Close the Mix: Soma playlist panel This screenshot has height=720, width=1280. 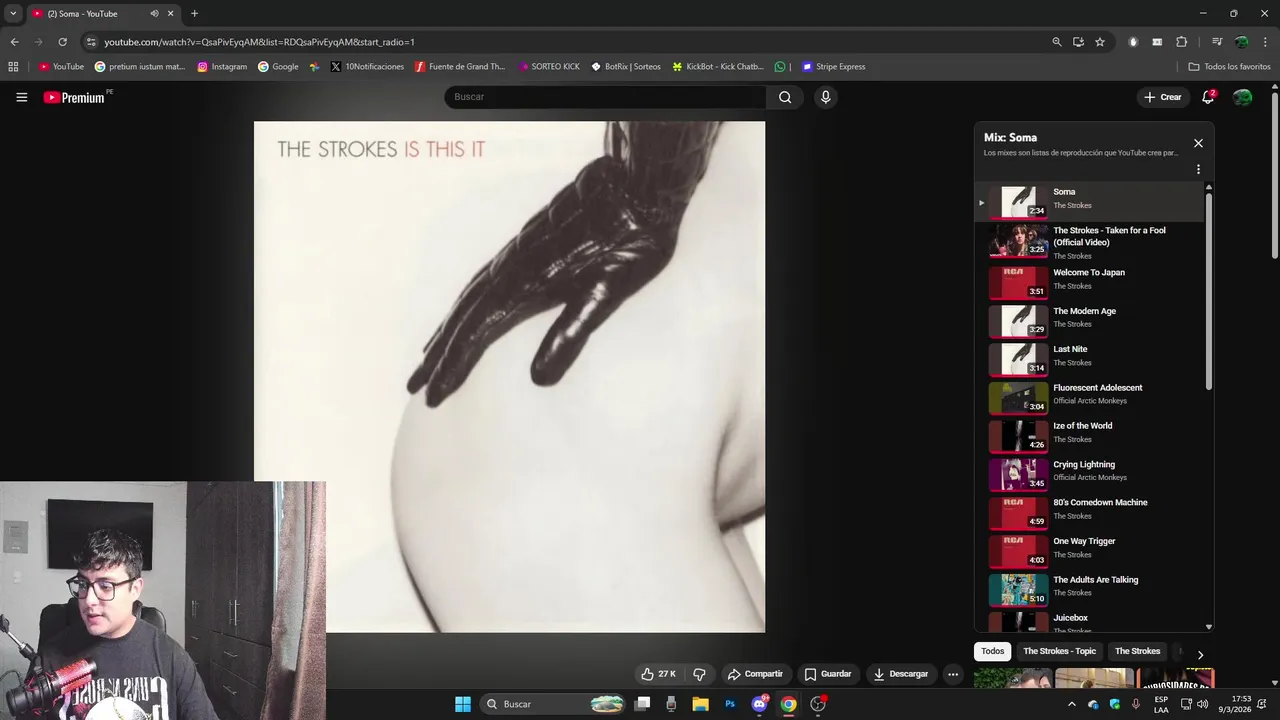(x=1198, y=143)
